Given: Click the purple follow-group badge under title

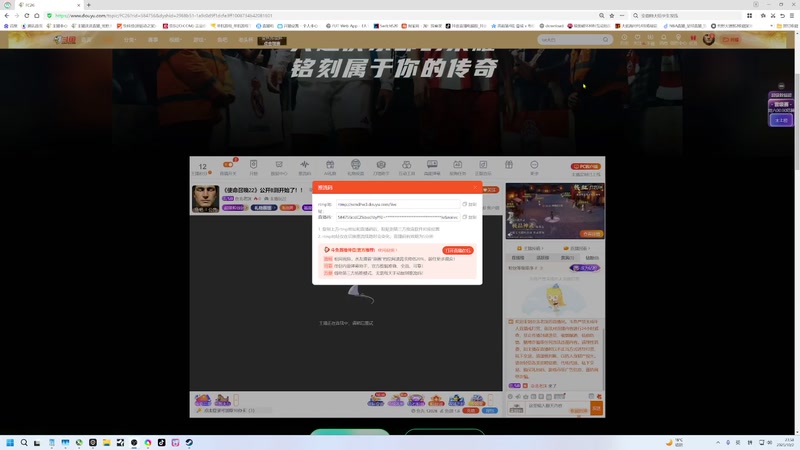Looking at the screenshot, I should [x=234, y=208].
